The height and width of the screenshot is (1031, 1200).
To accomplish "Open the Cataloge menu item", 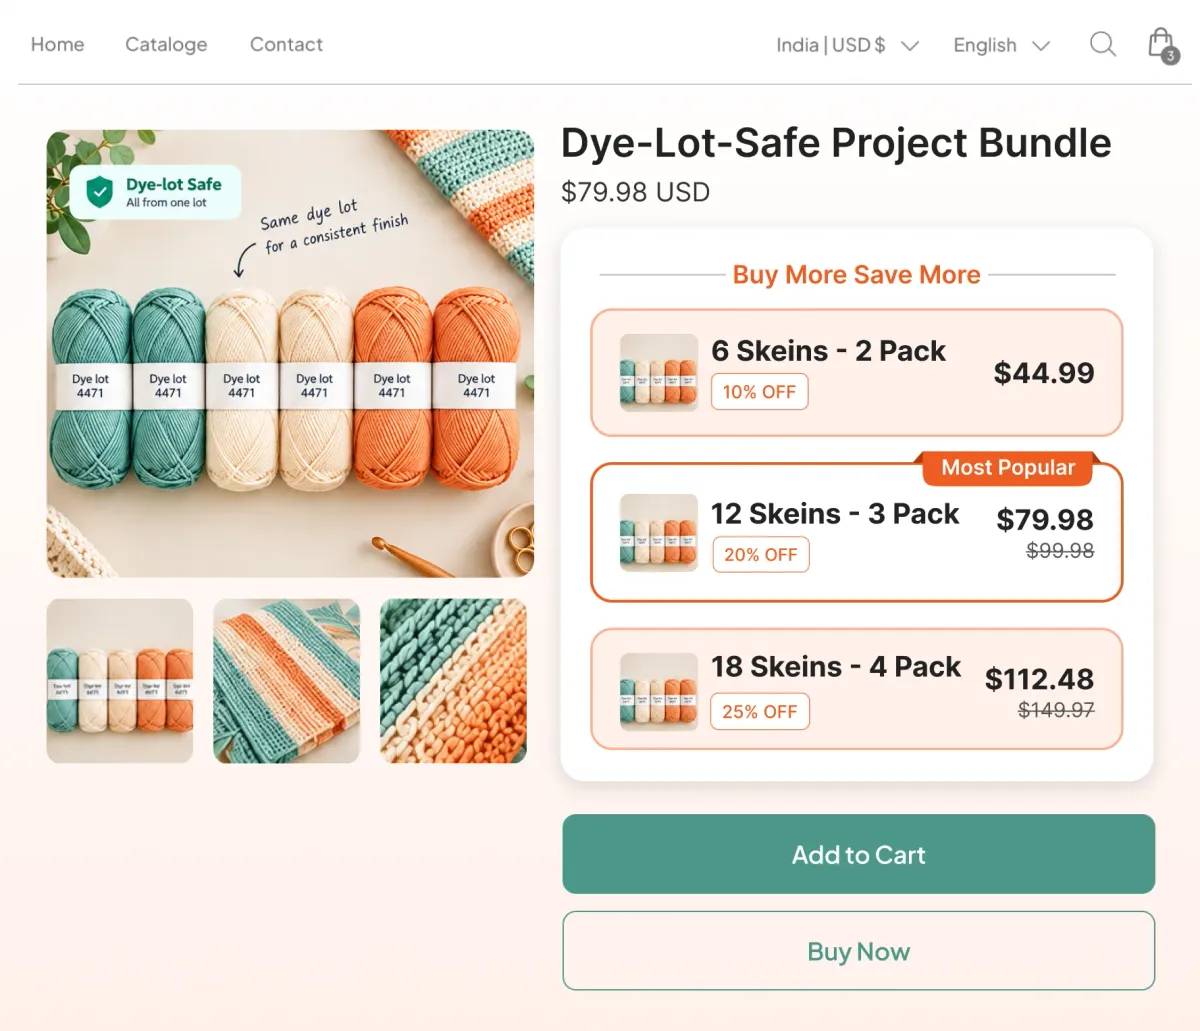I will (166, 44).
